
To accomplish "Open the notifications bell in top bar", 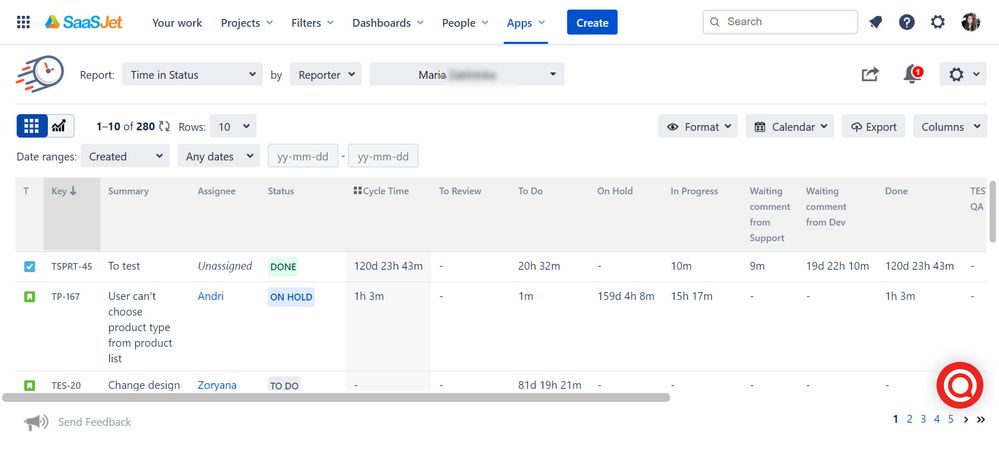I will tap(876, 22).
